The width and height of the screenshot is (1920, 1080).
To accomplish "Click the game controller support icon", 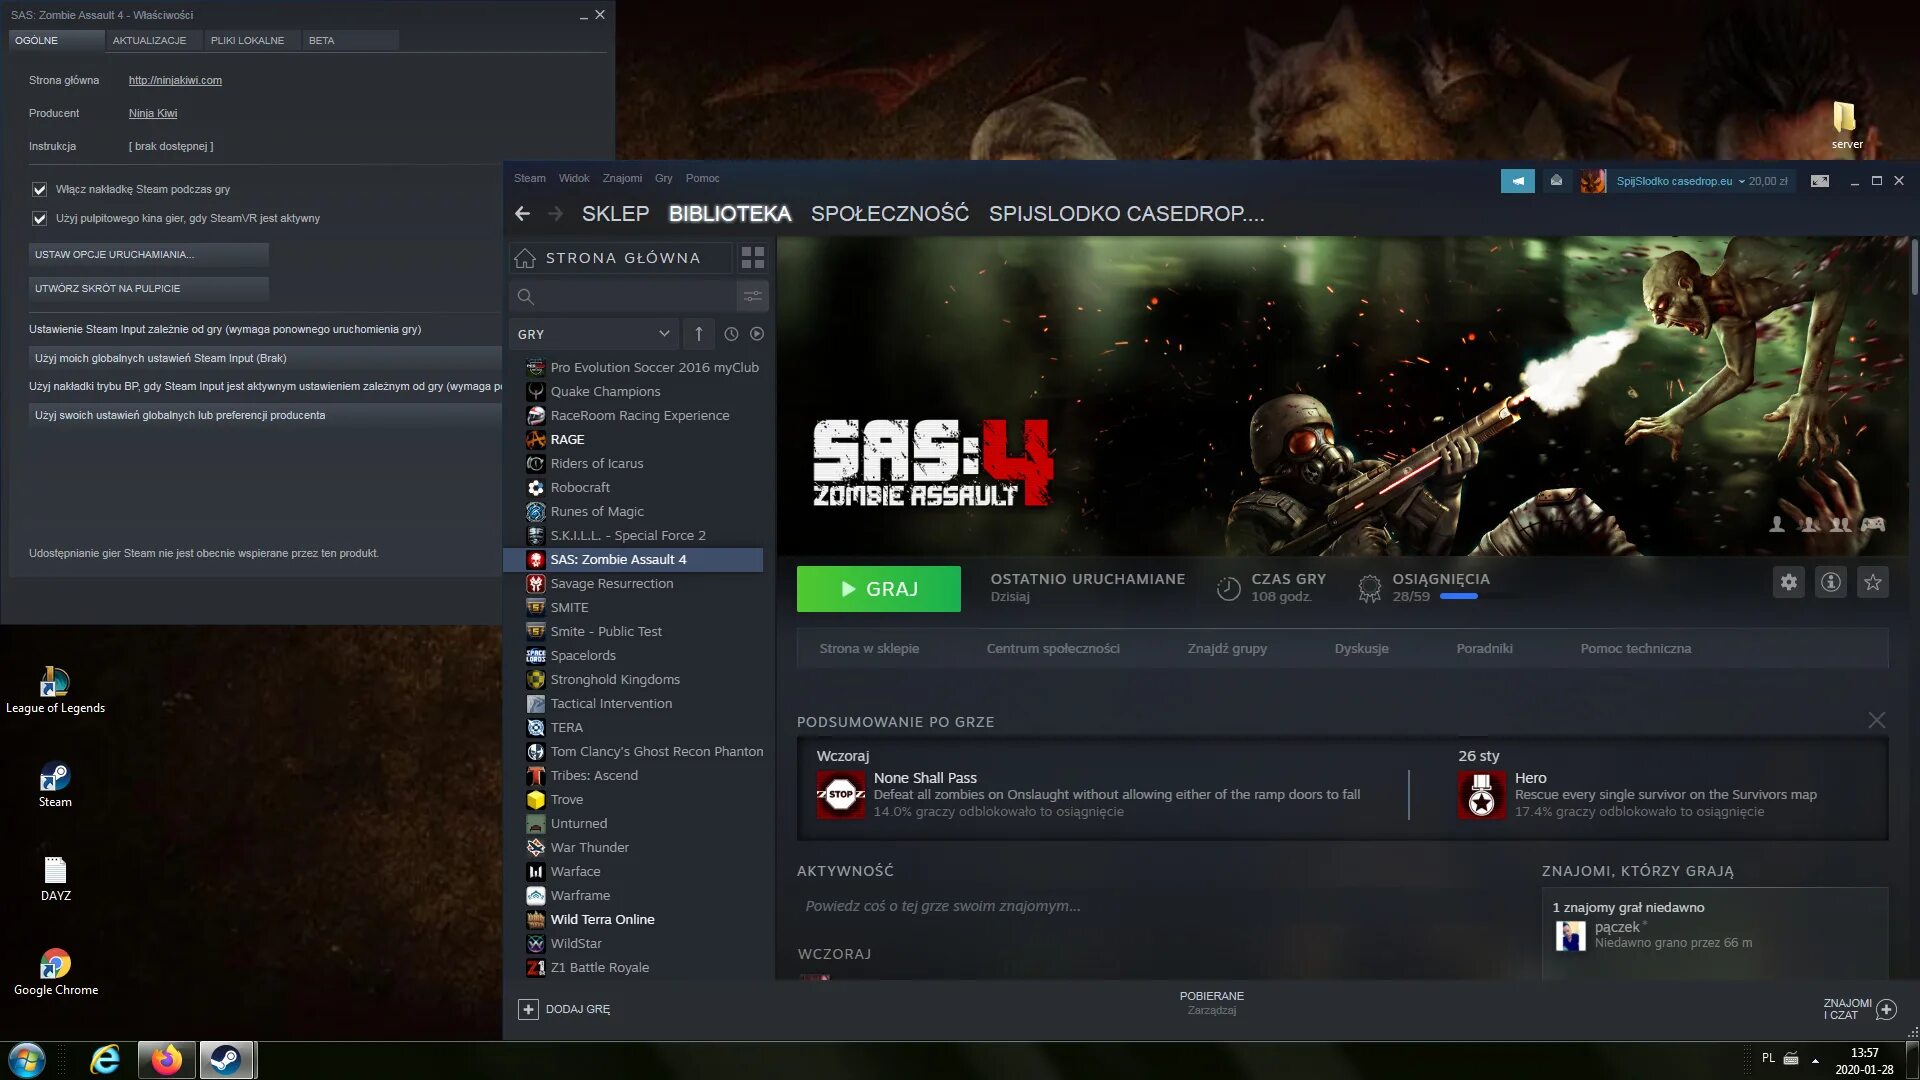I will point(1873,524).
